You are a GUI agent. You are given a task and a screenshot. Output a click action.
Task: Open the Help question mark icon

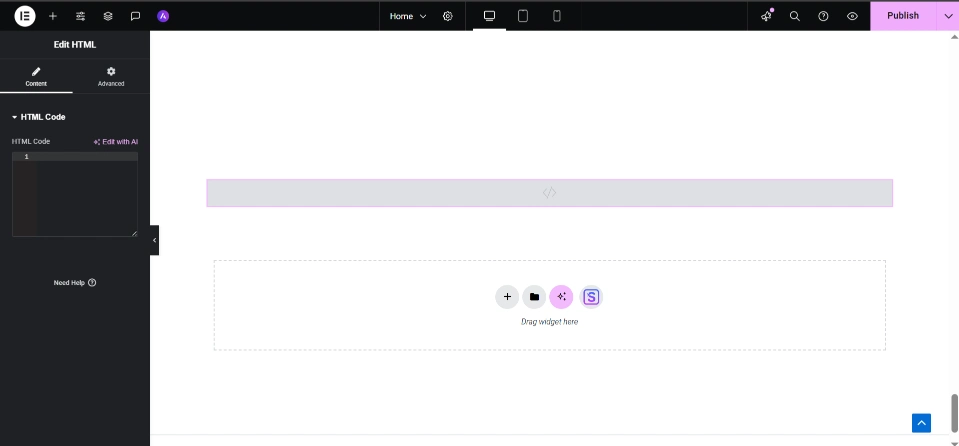click(x=823, y=16)
